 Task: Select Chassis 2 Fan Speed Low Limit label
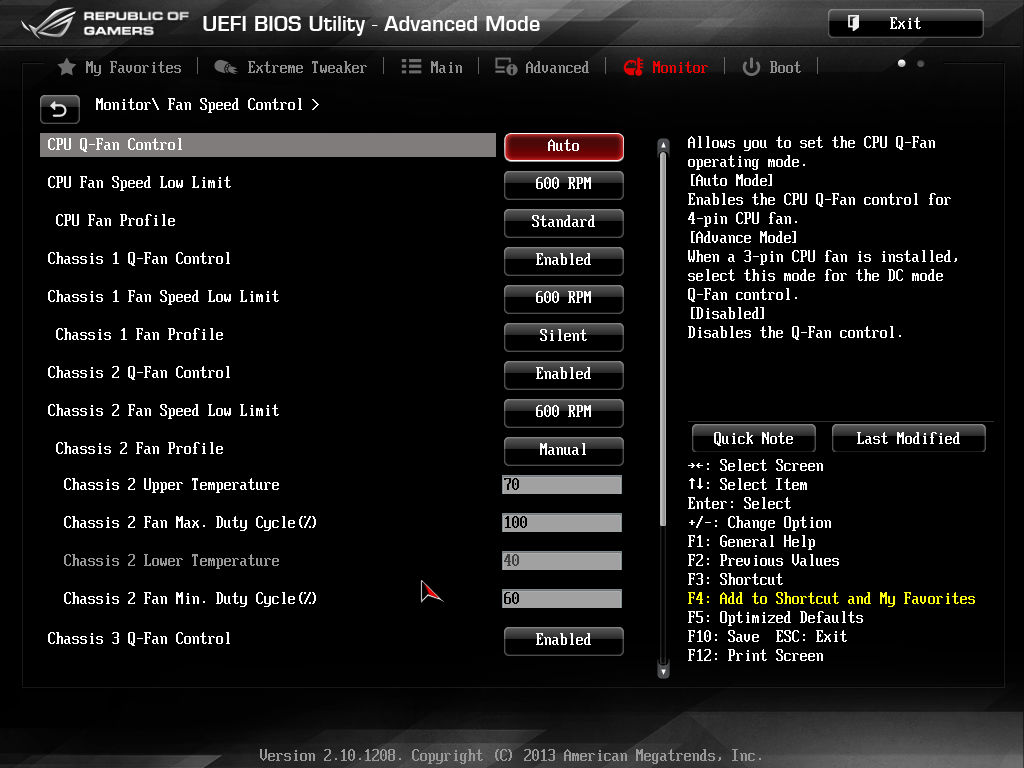coord(163,410)
